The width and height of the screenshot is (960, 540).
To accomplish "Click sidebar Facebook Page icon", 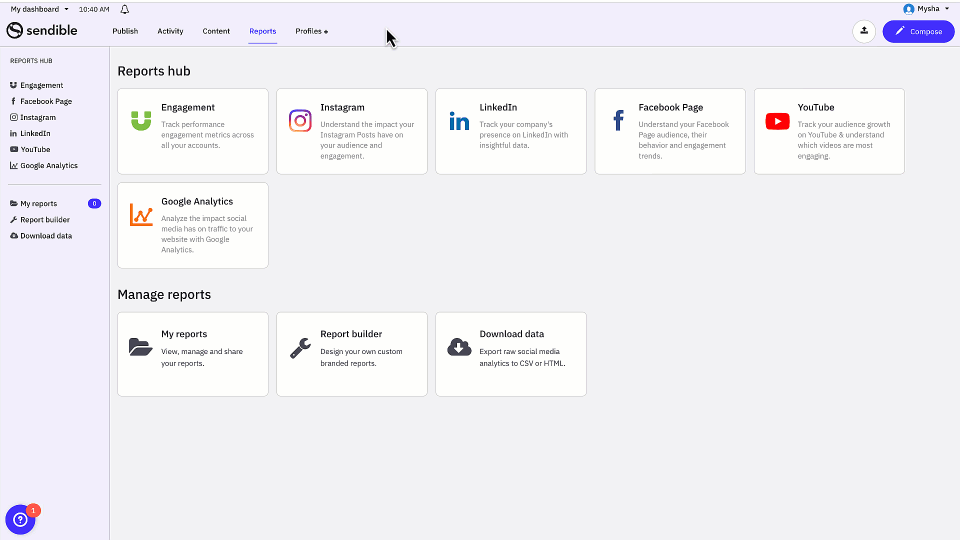I will (x=13, y=101).
